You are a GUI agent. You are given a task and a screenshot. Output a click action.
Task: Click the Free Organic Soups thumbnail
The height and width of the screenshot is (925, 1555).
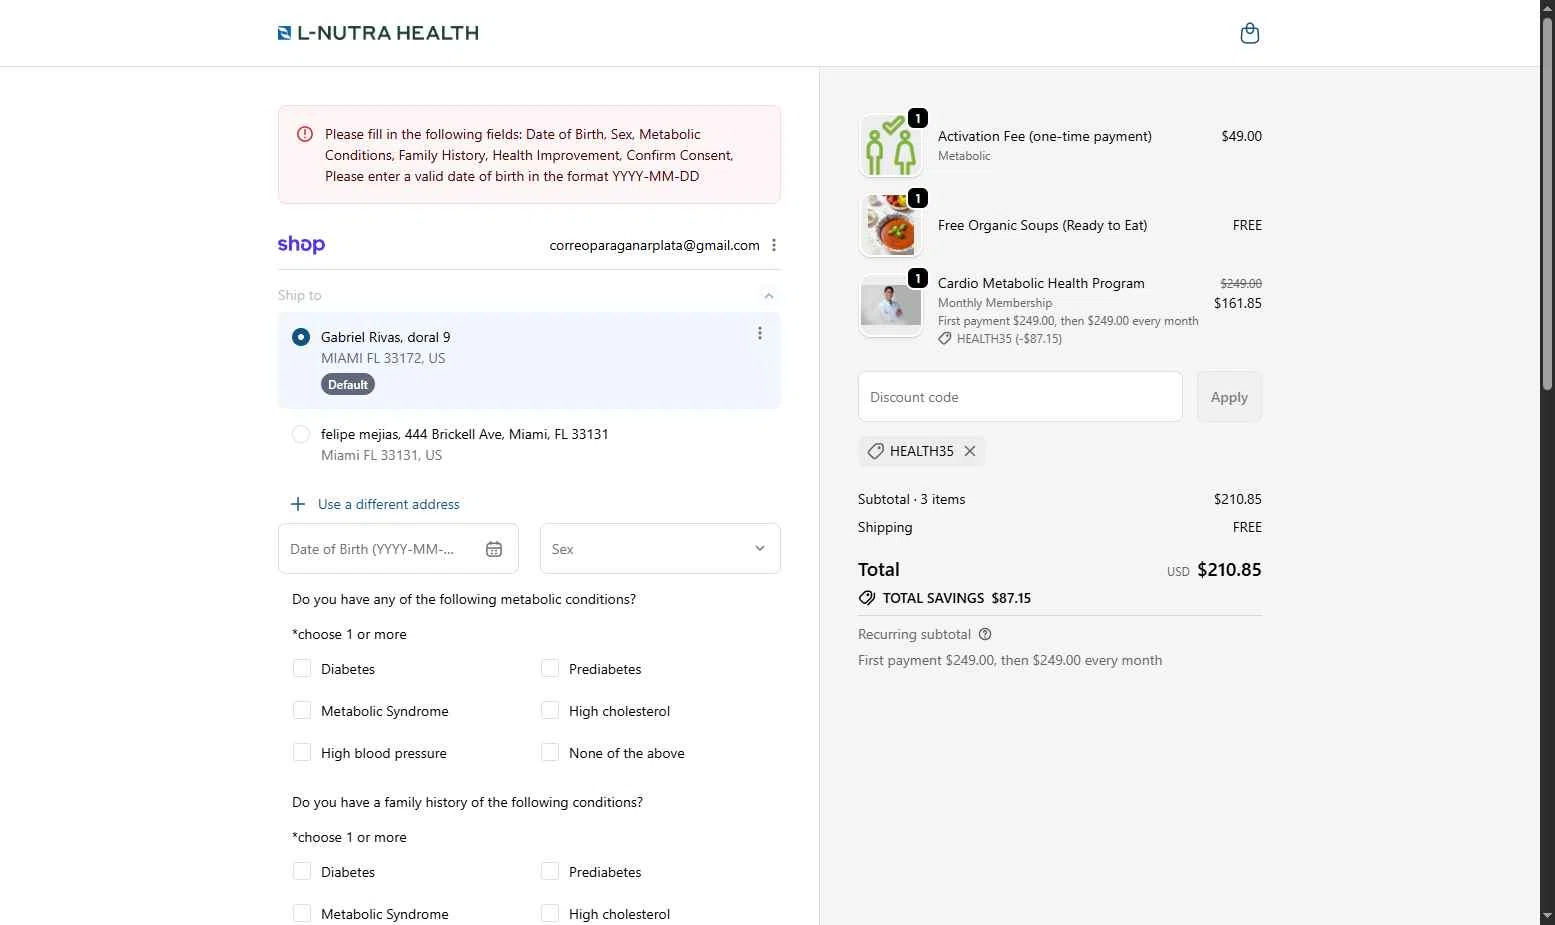point(890,226)
